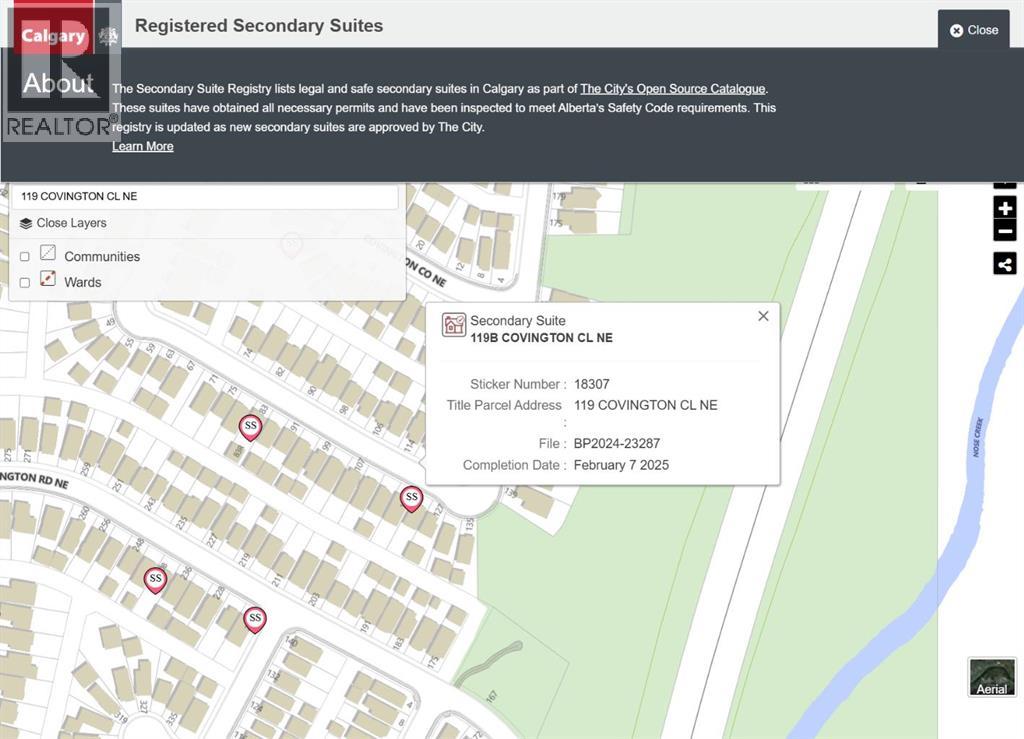The height and width of the screenshot is (739, 1024).
Task: Close the About panel
Action: 974,30
